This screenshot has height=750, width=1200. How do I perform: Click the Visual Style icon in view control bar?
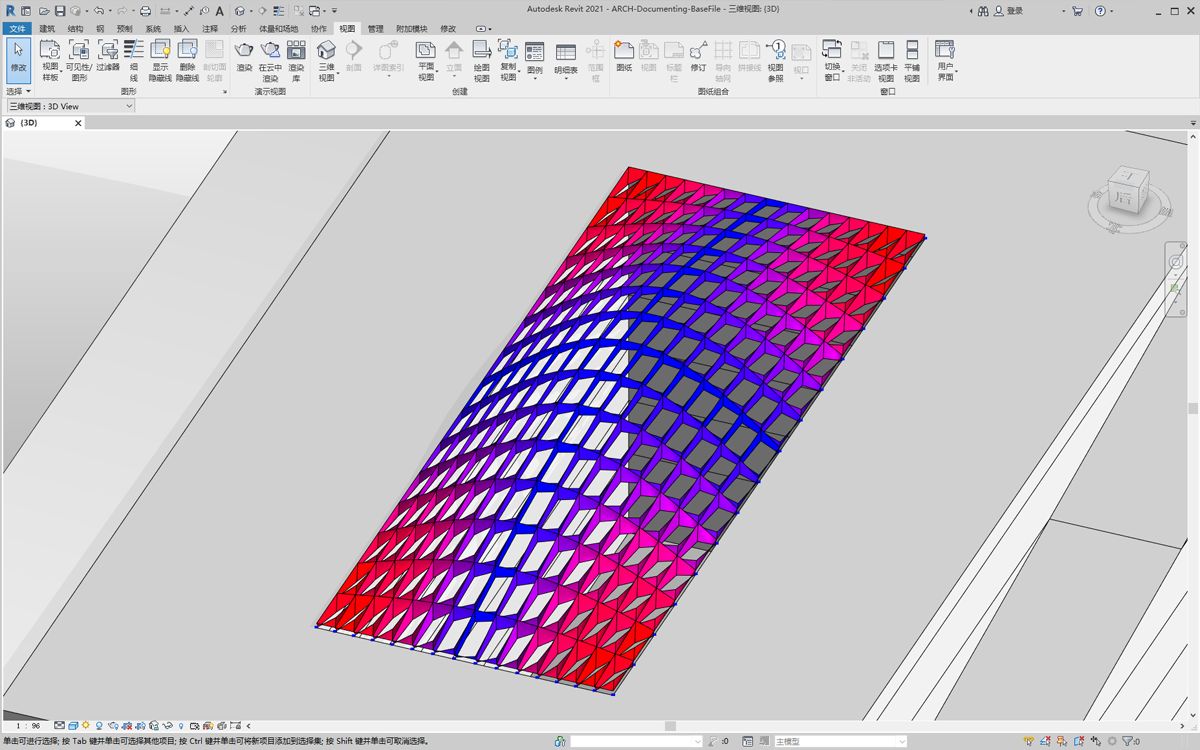(73, 725)
